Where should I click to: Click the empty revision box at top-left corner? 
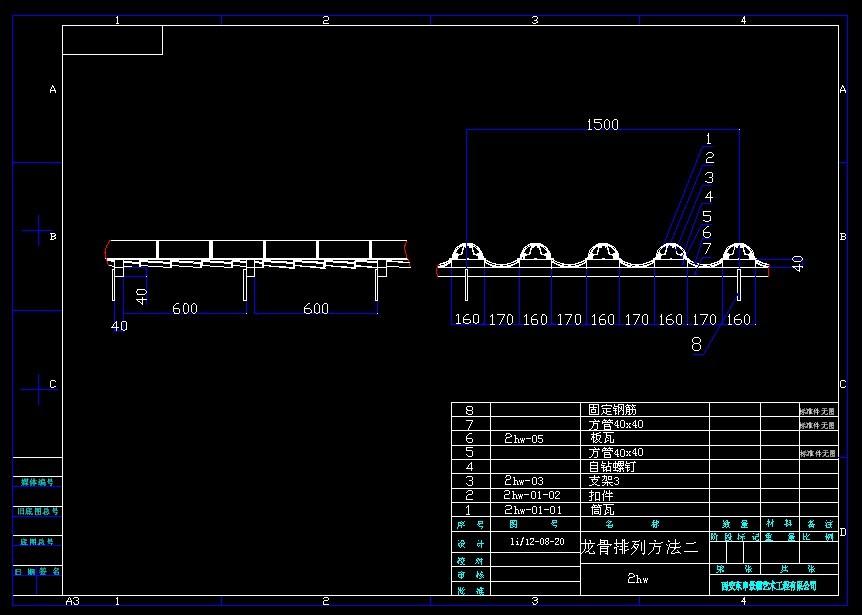click(x=112, y=40)
